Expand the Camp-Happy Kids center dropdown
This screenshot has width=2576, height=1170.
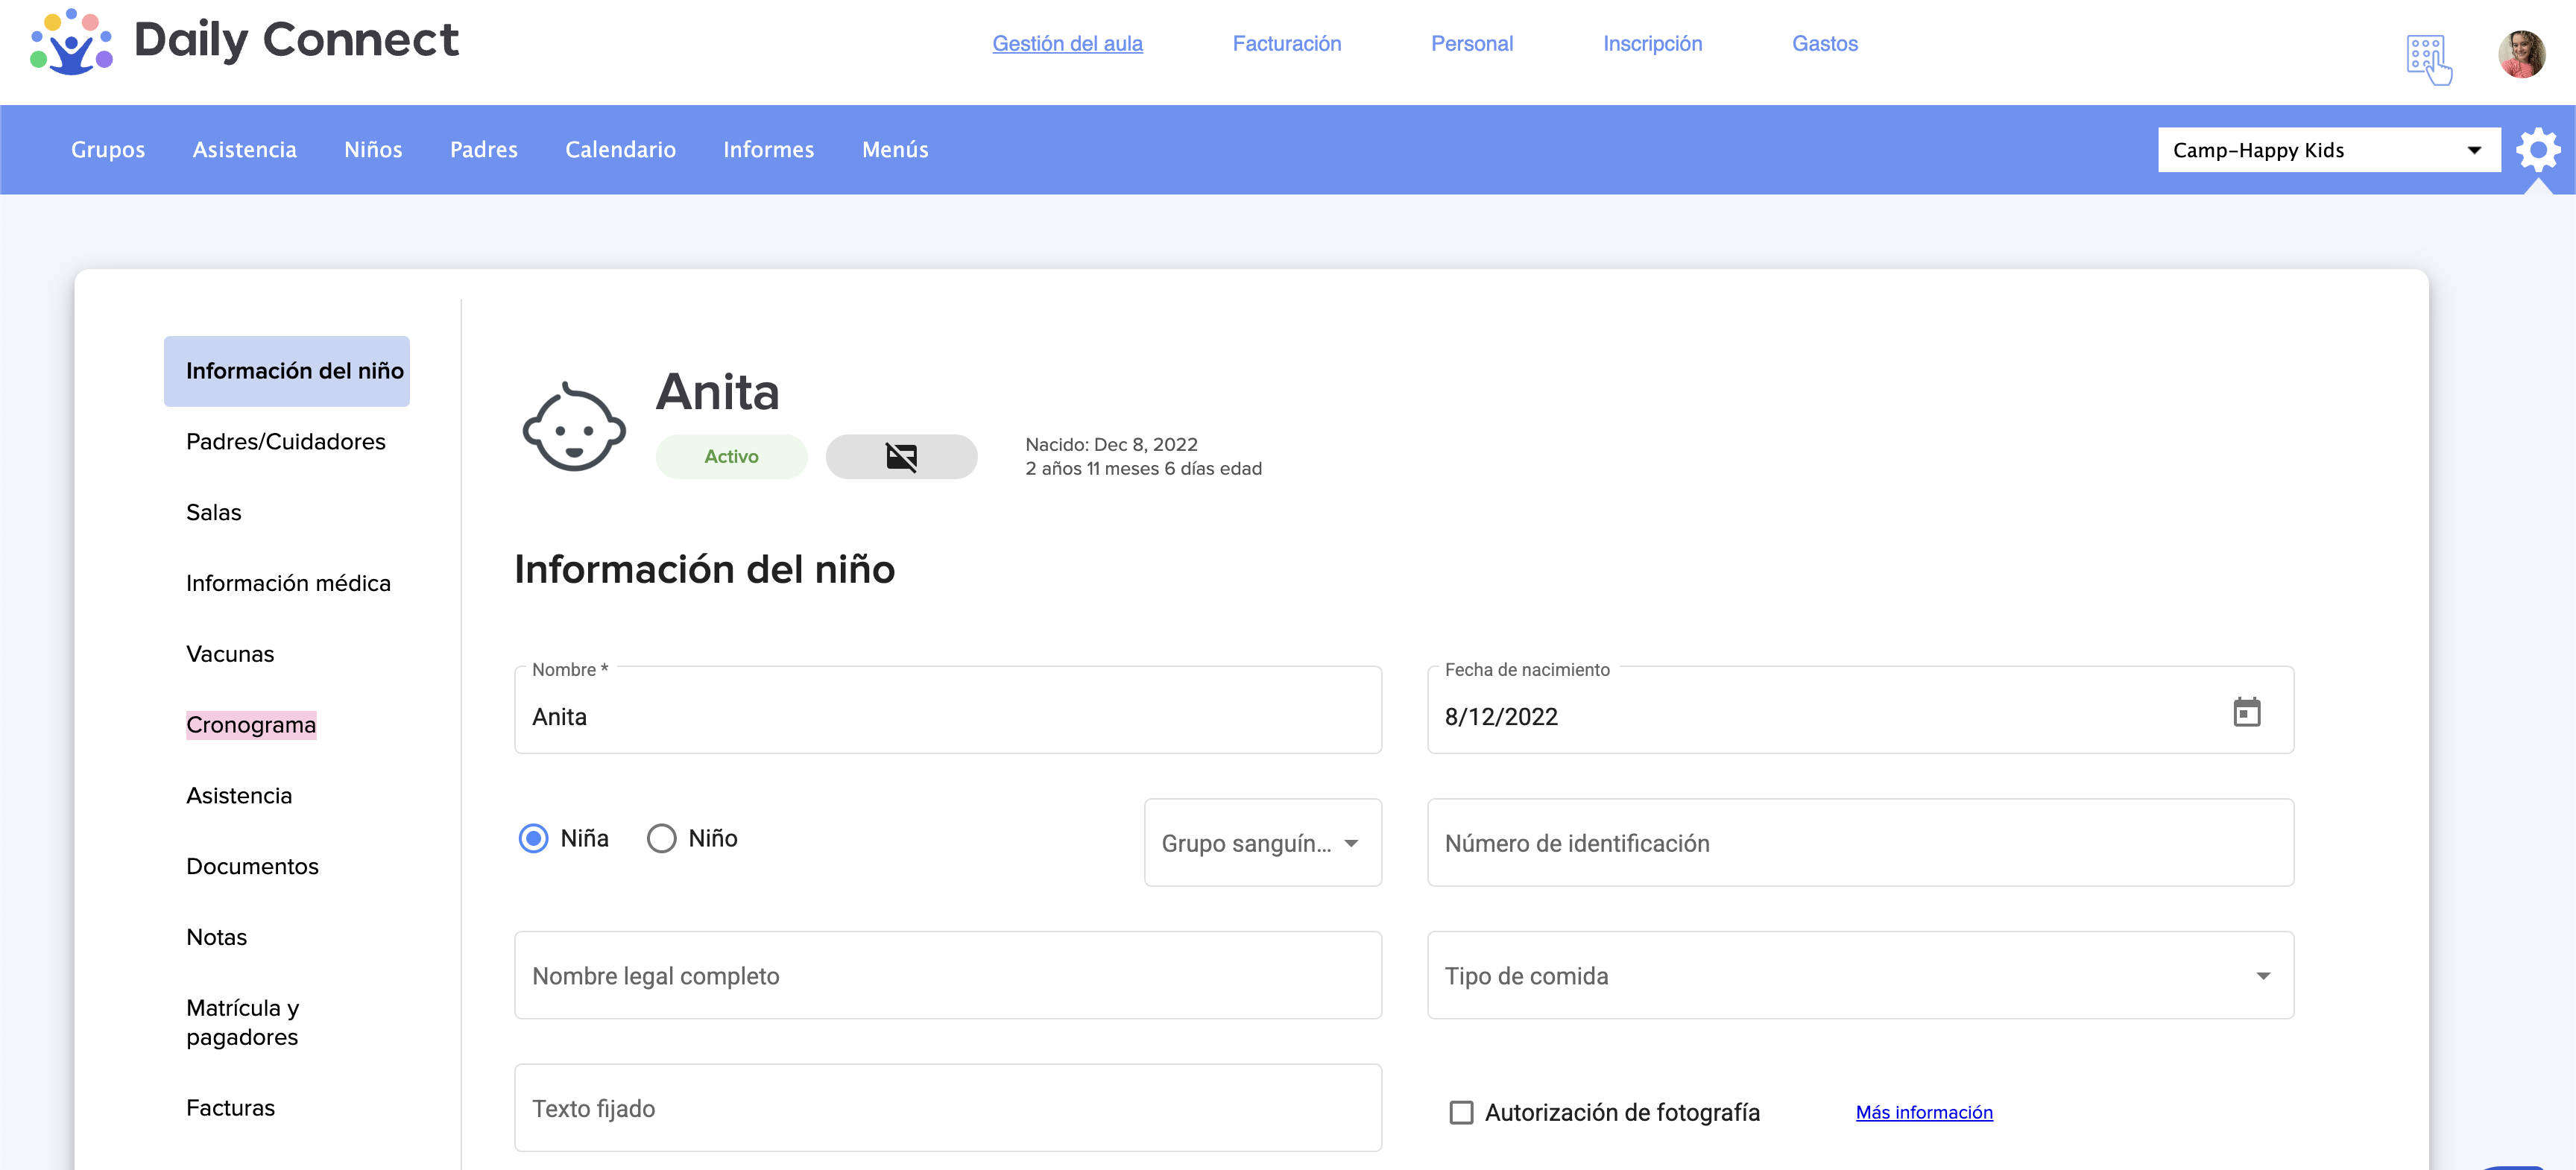coord(2328,150)
